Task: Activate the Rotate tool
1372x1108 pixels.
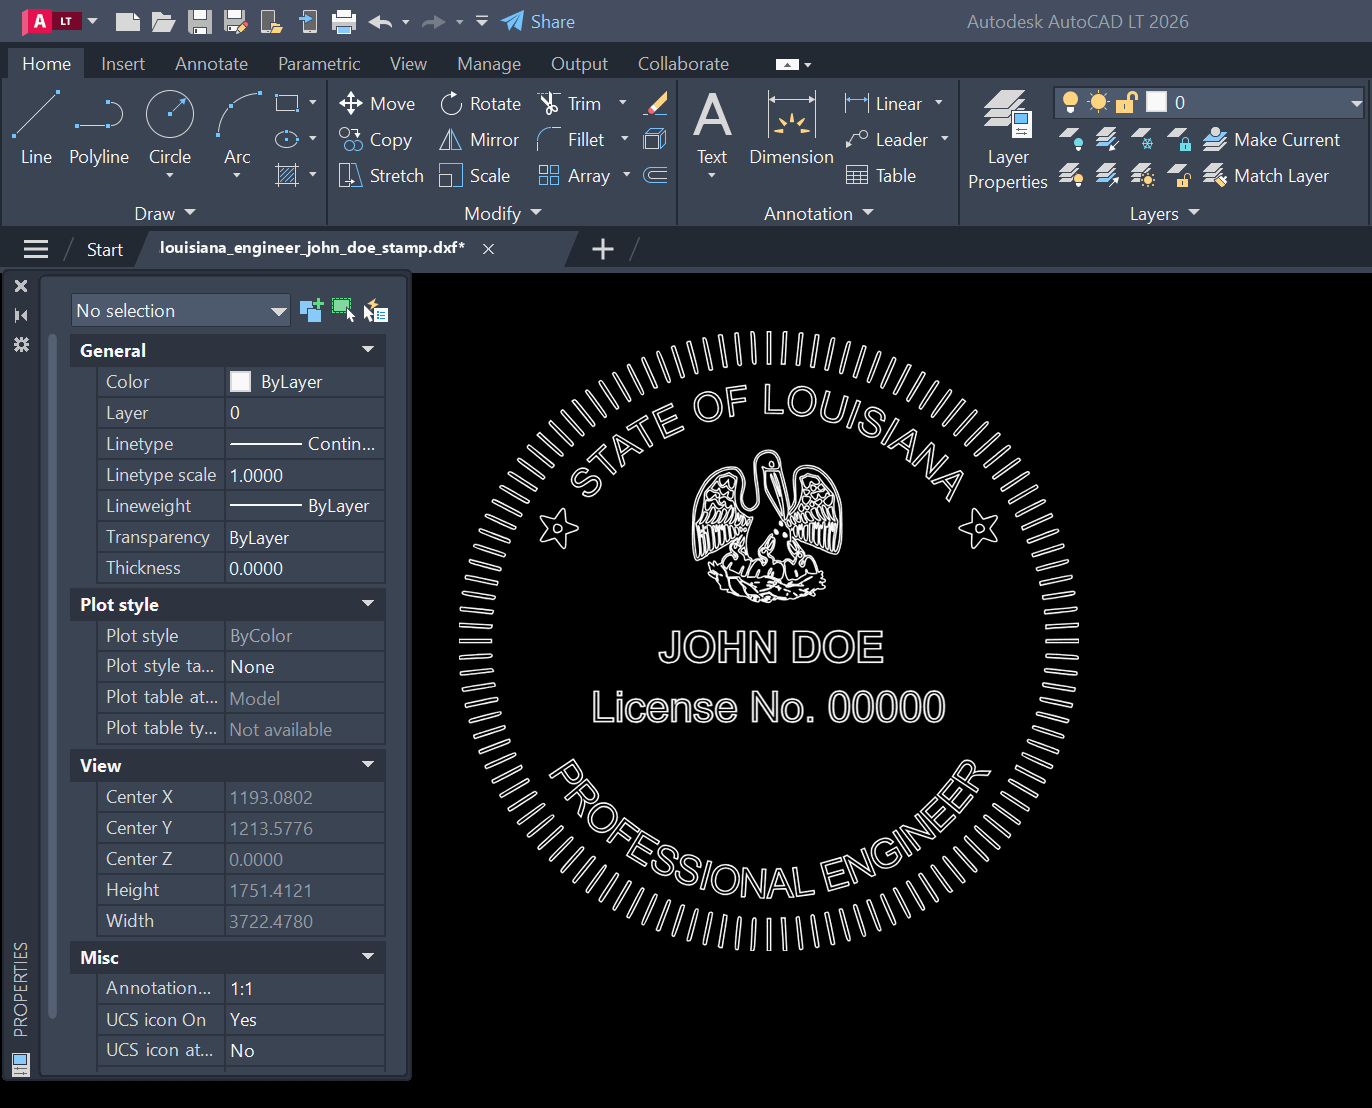Action: click(480, 104)
